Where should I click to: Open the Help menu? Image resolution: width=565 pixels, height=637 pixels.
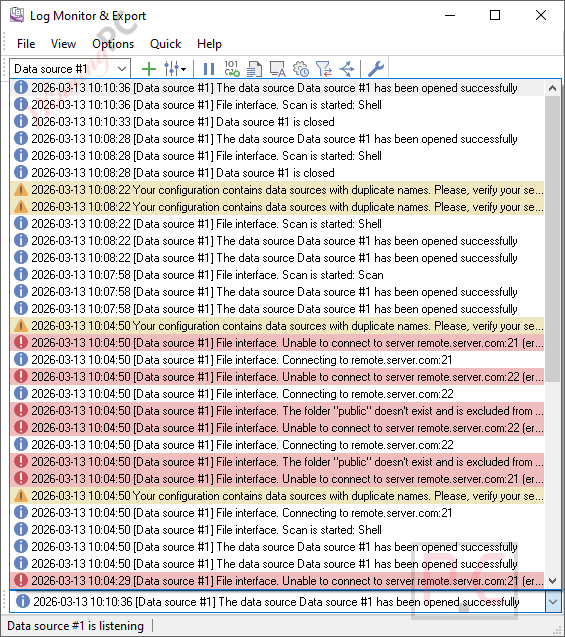209,44
